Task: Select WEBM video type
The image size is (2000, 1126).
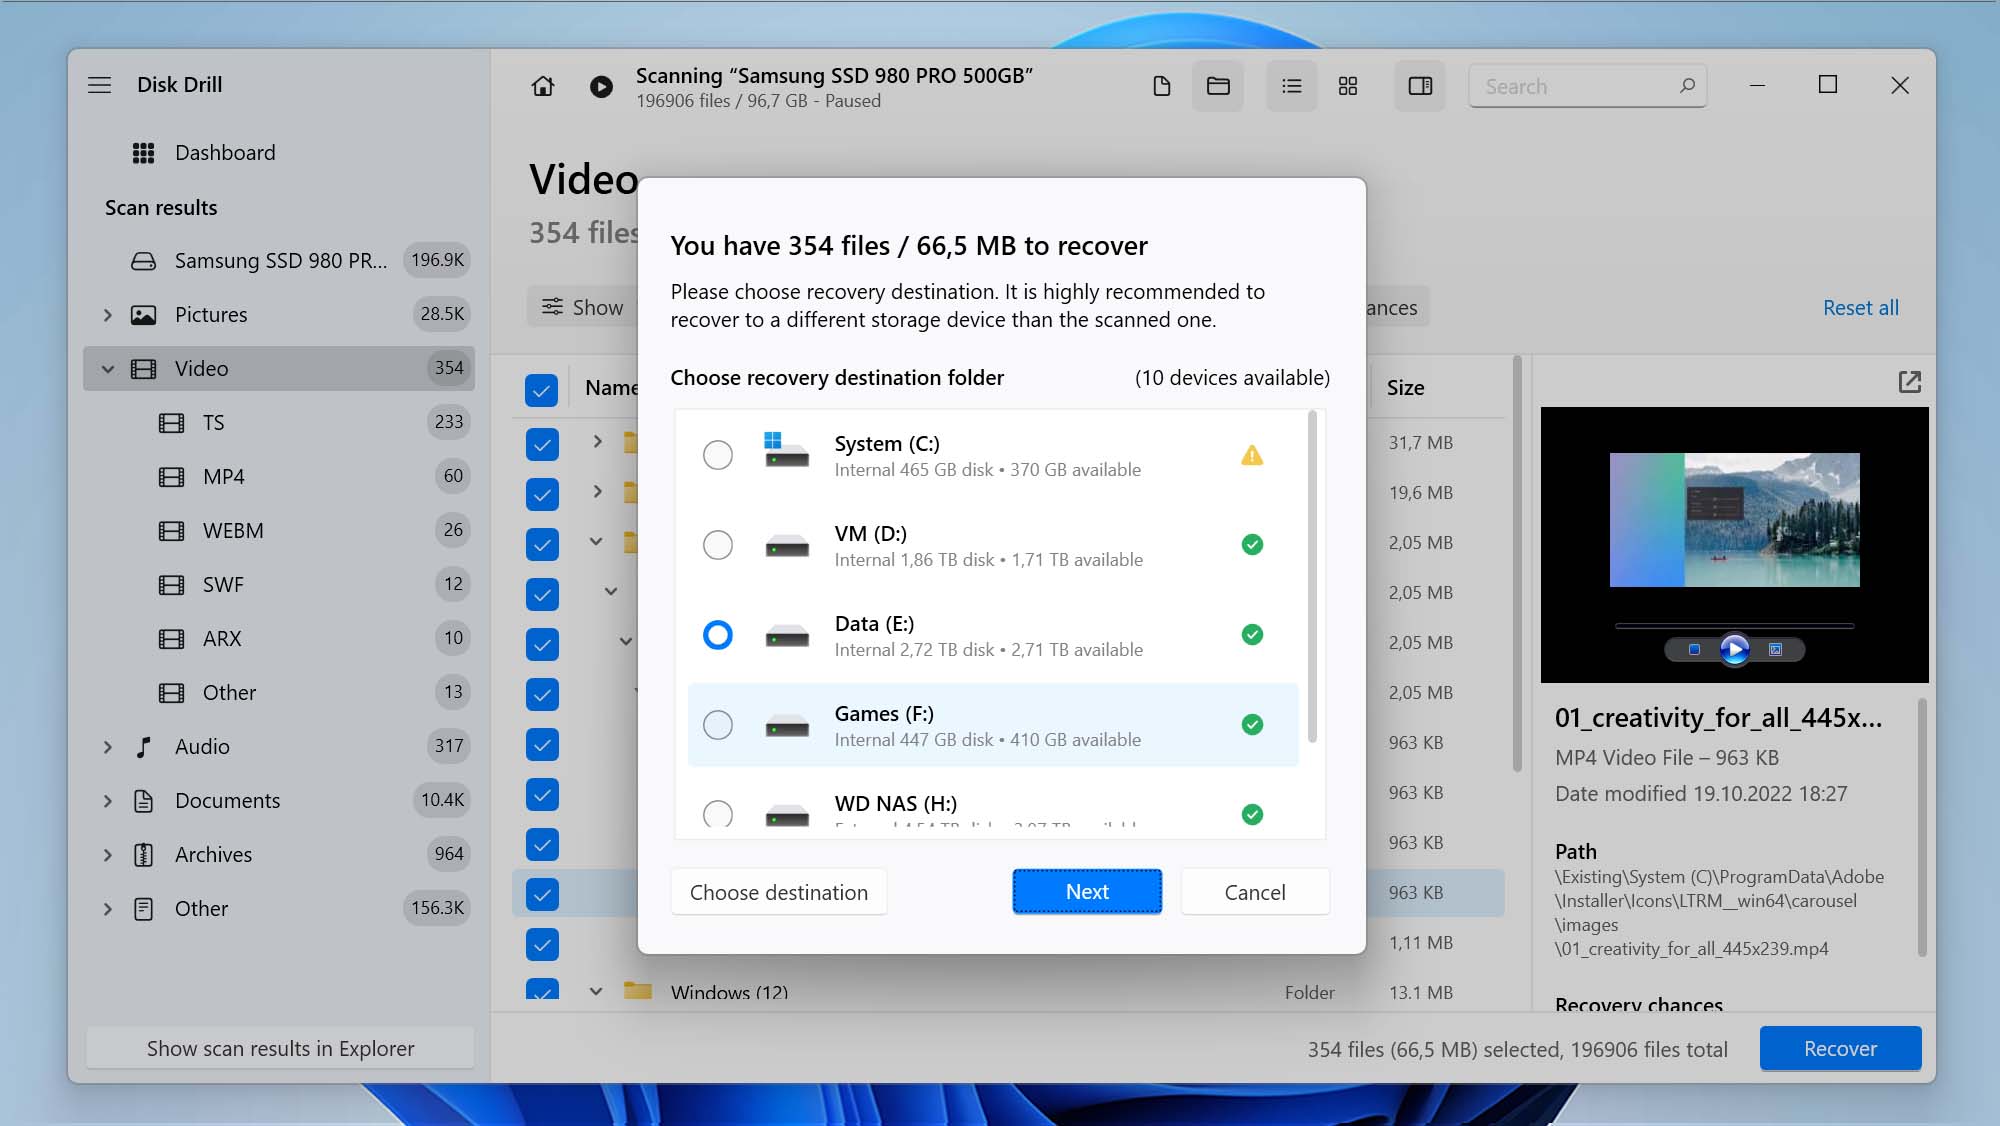Action: click(x=278, y=531)
